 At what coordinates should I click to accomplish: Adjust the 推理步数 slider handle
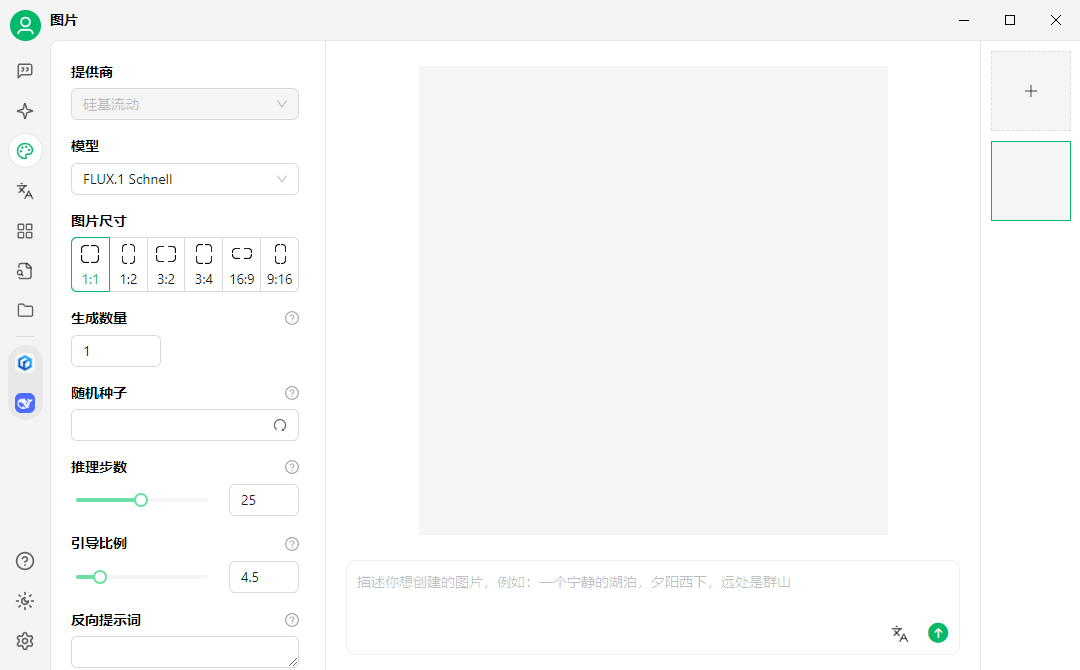(141, 500)
